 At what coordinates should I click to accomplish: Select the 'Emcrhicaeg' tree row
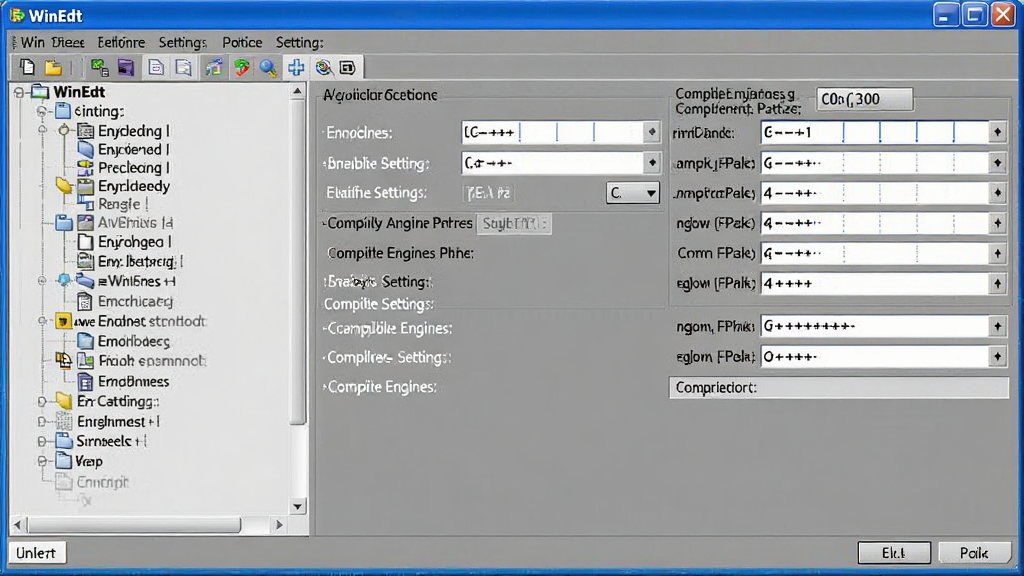coord(135,301)
